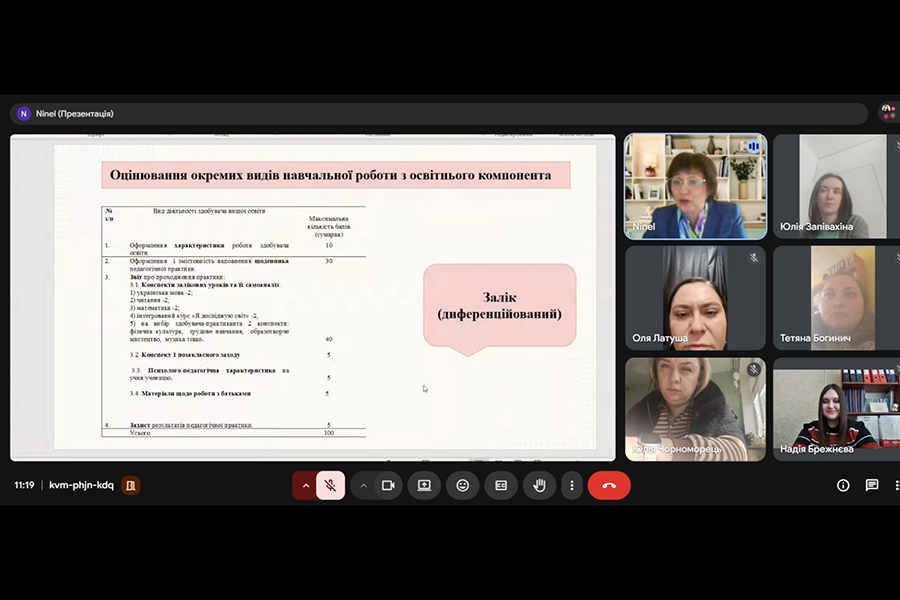This screenshot has width=900, height=600.
Task: Open video settings arrow beside camera
Action: pyautogui.click(x=363, y=486)
